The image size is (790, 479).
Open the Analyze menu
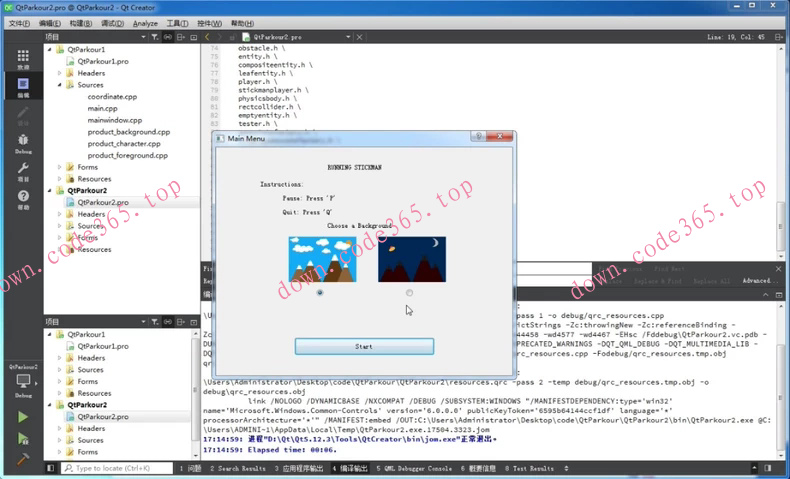click(145, 23)
